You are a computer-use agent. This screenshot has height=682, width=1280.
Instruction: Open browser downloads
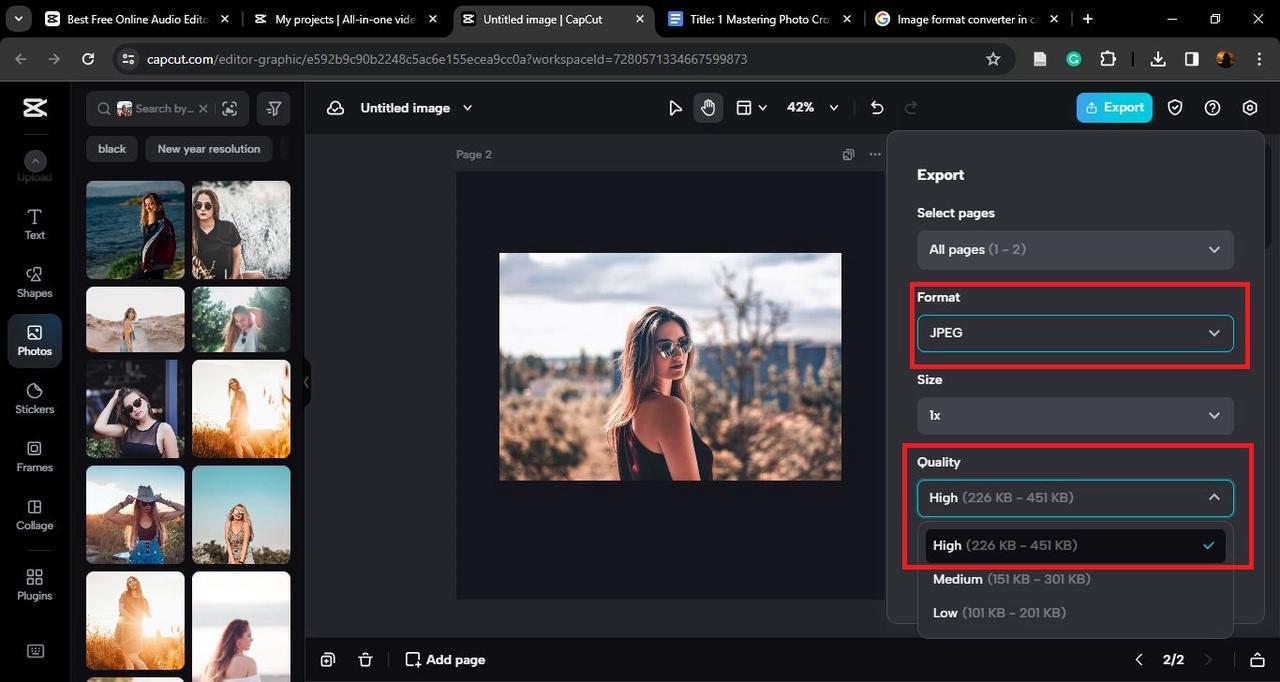(x=1158, y=59)
